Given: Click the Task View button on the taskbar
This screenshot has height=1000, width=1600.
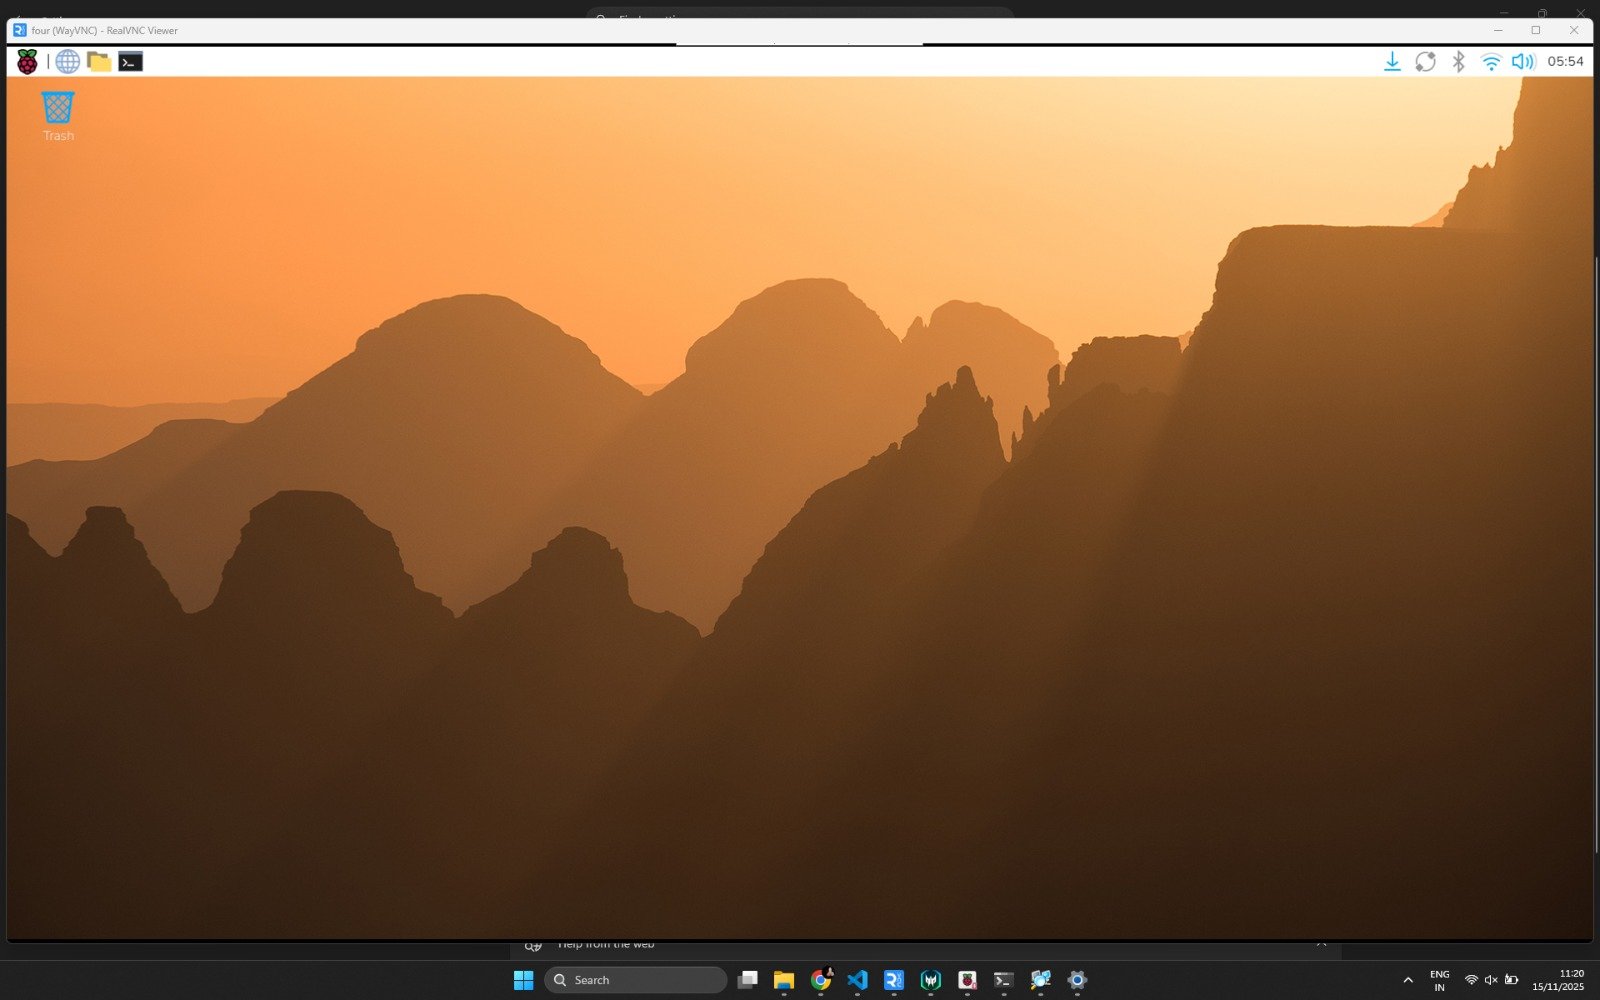Looking at the screenshot, I should tap(748, 980).
